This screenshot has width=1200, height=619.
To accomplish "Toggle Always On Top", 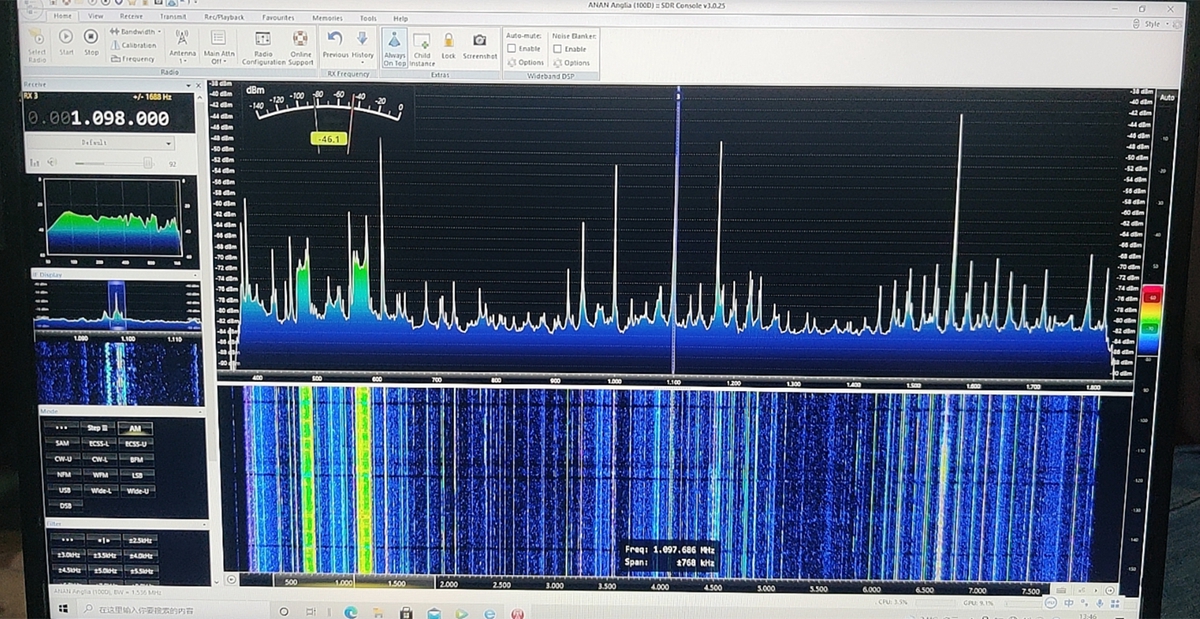I will click(x=394, y=48).
